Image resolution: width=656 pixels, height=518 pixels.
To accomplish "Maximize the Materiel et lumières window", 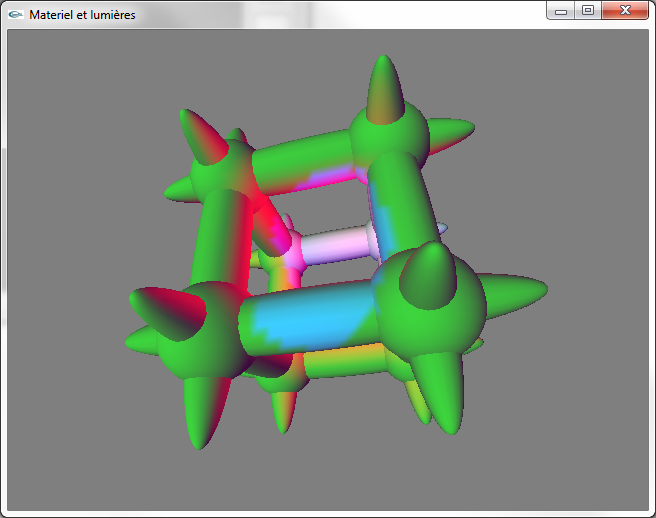I will (x=587, y=11).
